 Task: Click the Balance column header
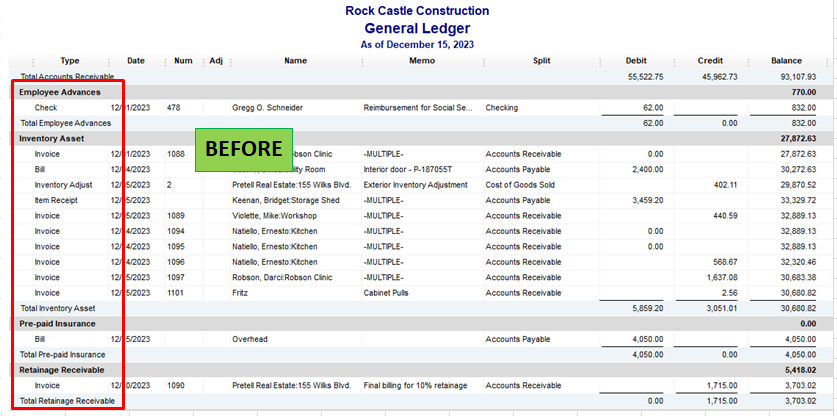click(786, 61)
